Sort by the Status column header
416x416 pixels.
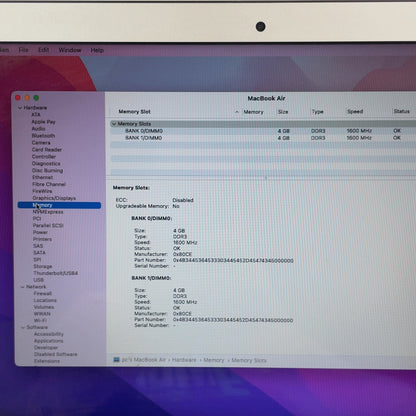click(x=402, y=111)
